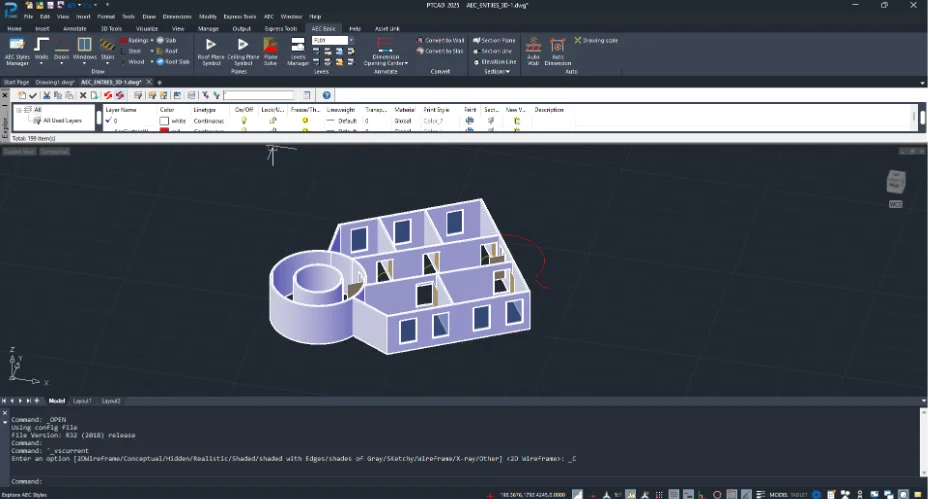Select the Doors tool

[x=62, y=47]
